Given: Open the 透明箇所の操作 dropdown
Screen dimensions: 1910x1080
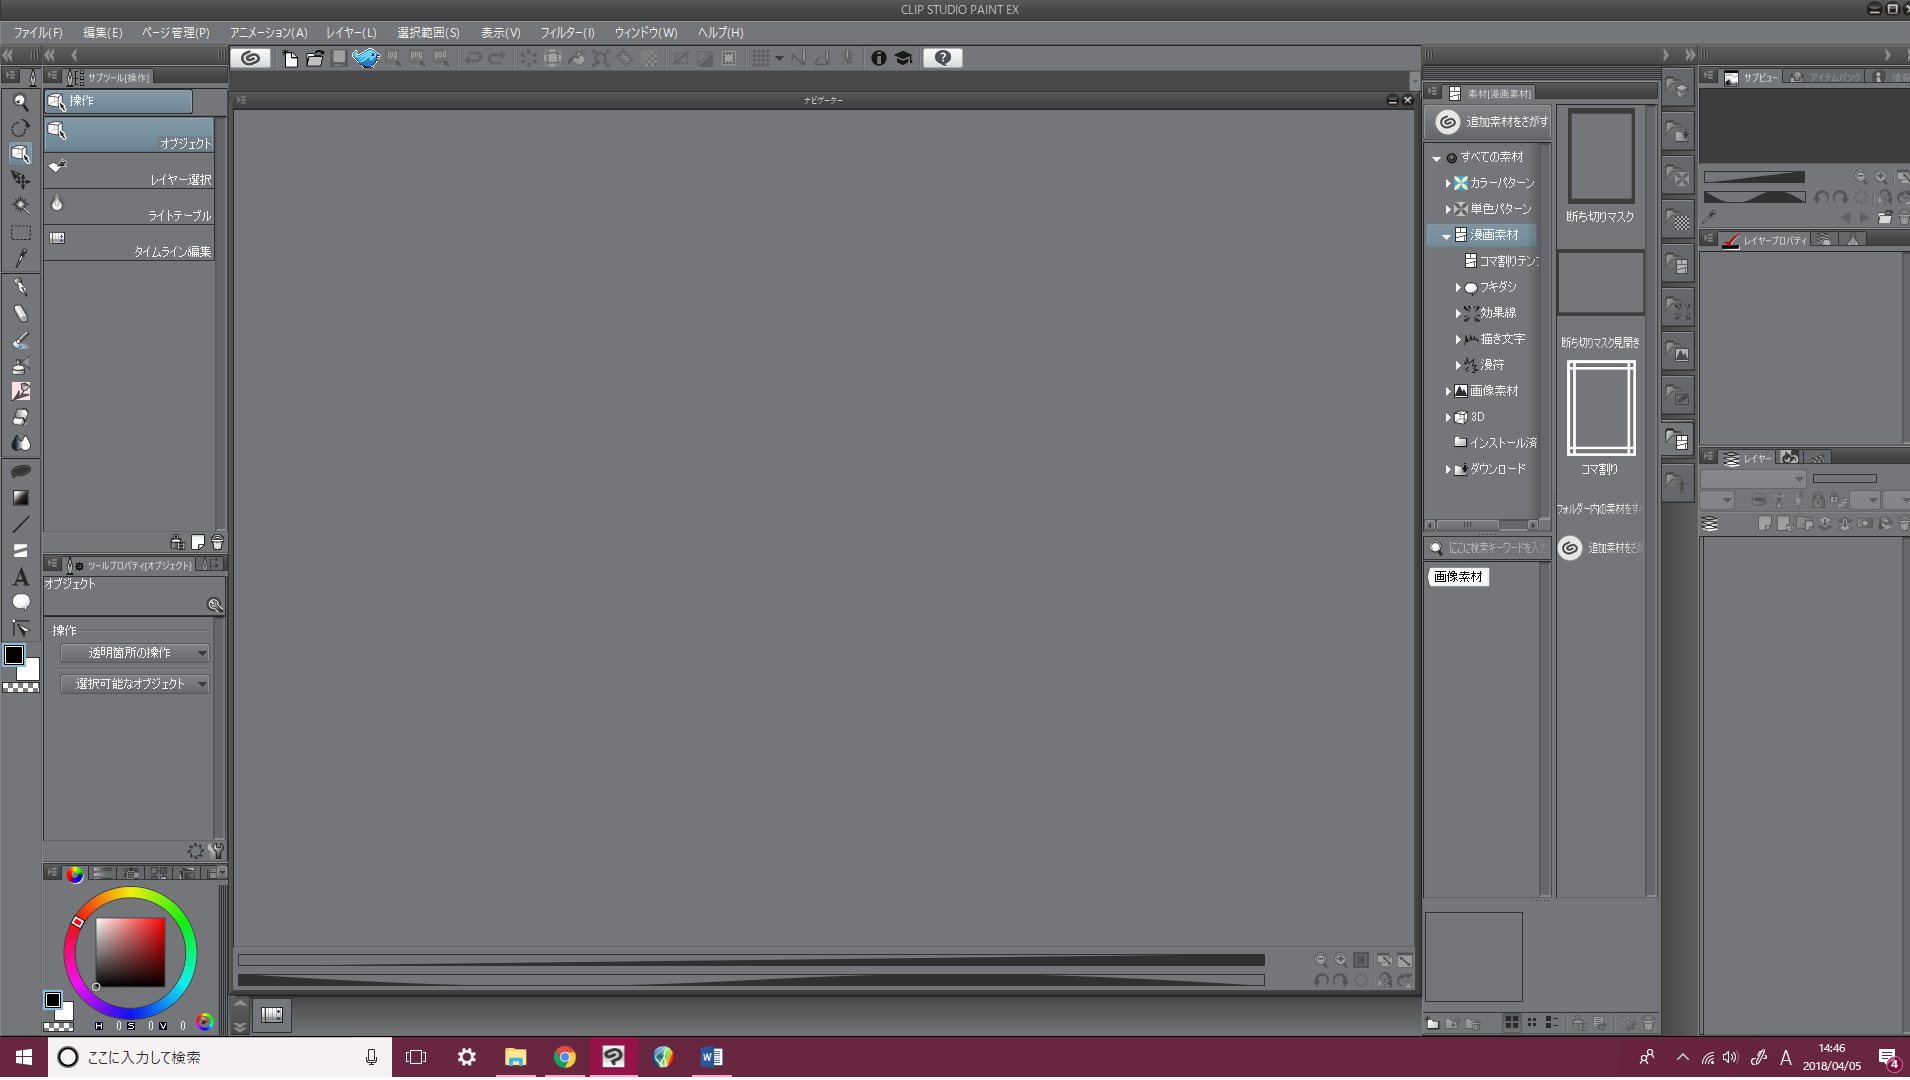Looking at the screenshot, I should click(x=135, y=653).
